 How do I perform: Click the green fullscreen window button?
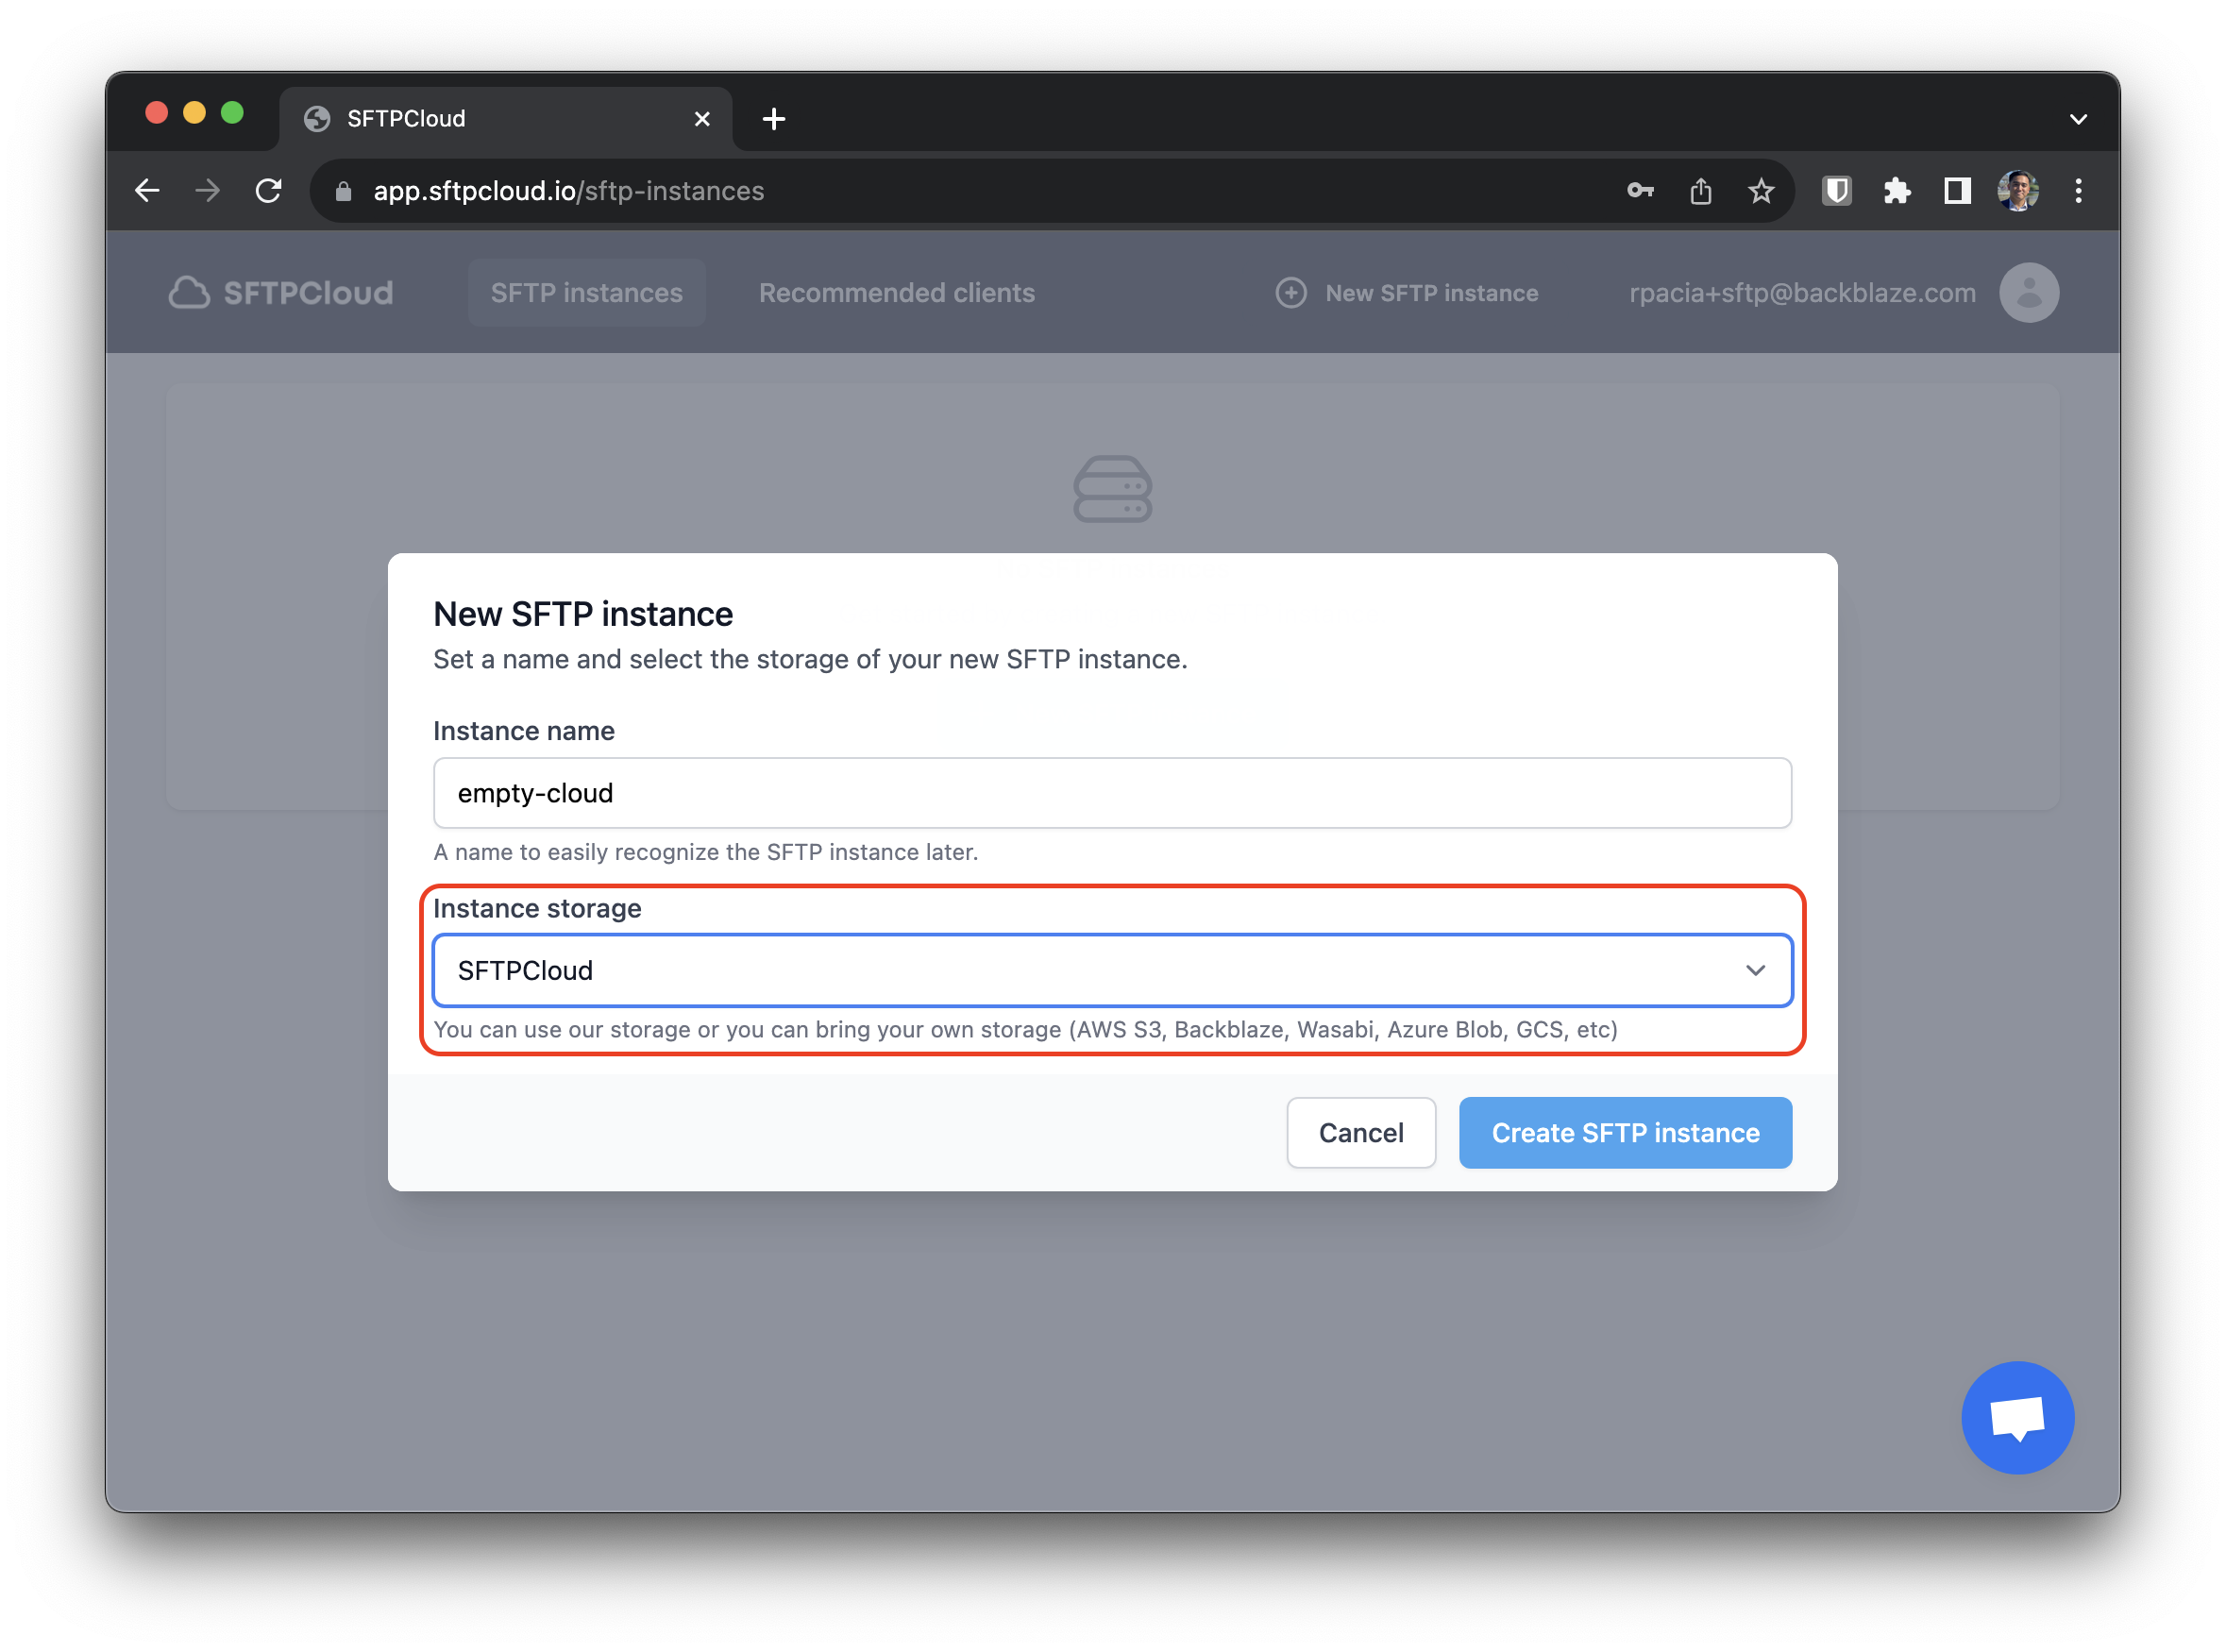(232, 113)
